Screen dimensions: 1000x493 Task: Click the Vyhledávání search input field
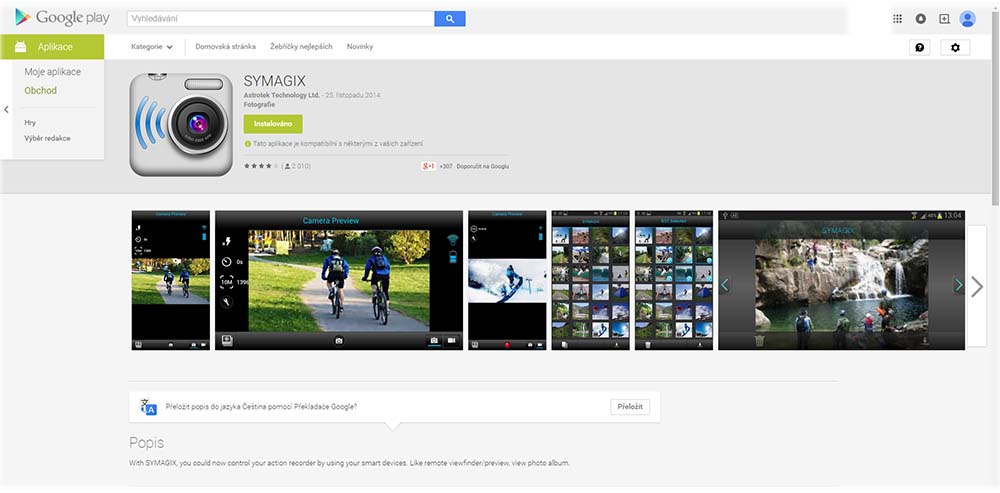tap(280, 18)
